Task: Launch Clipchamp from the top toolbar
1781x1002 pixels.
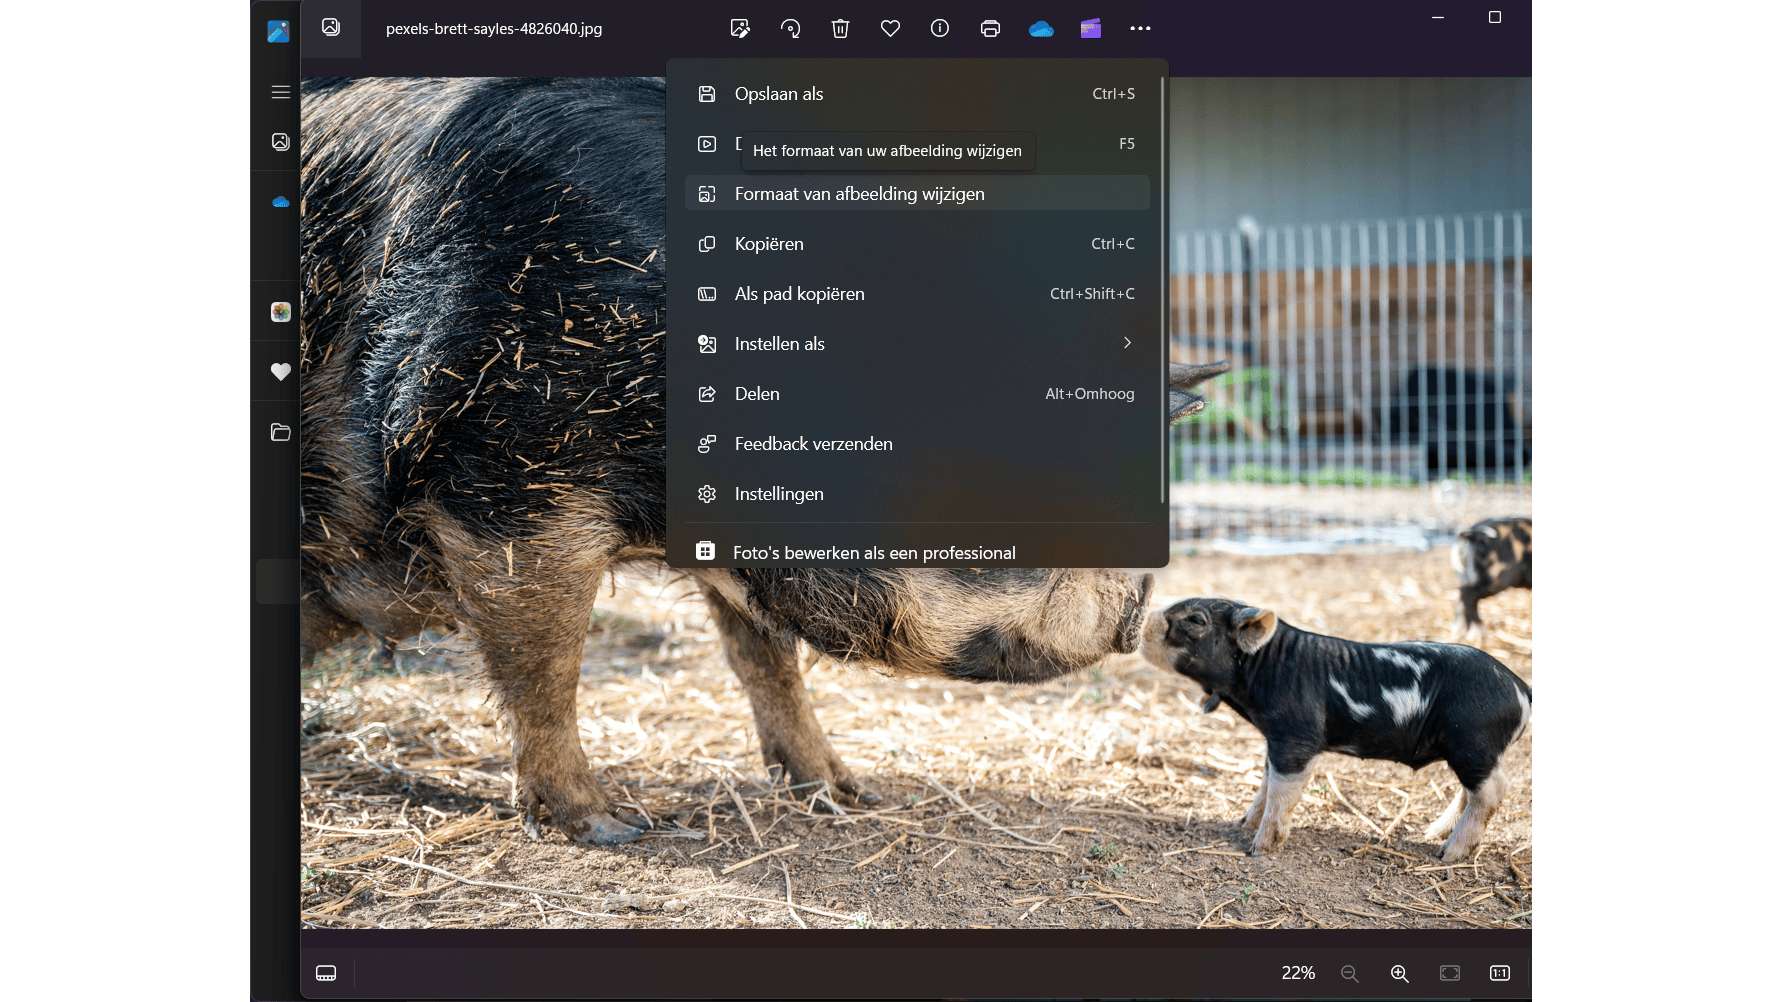Action: [1091, 29]
